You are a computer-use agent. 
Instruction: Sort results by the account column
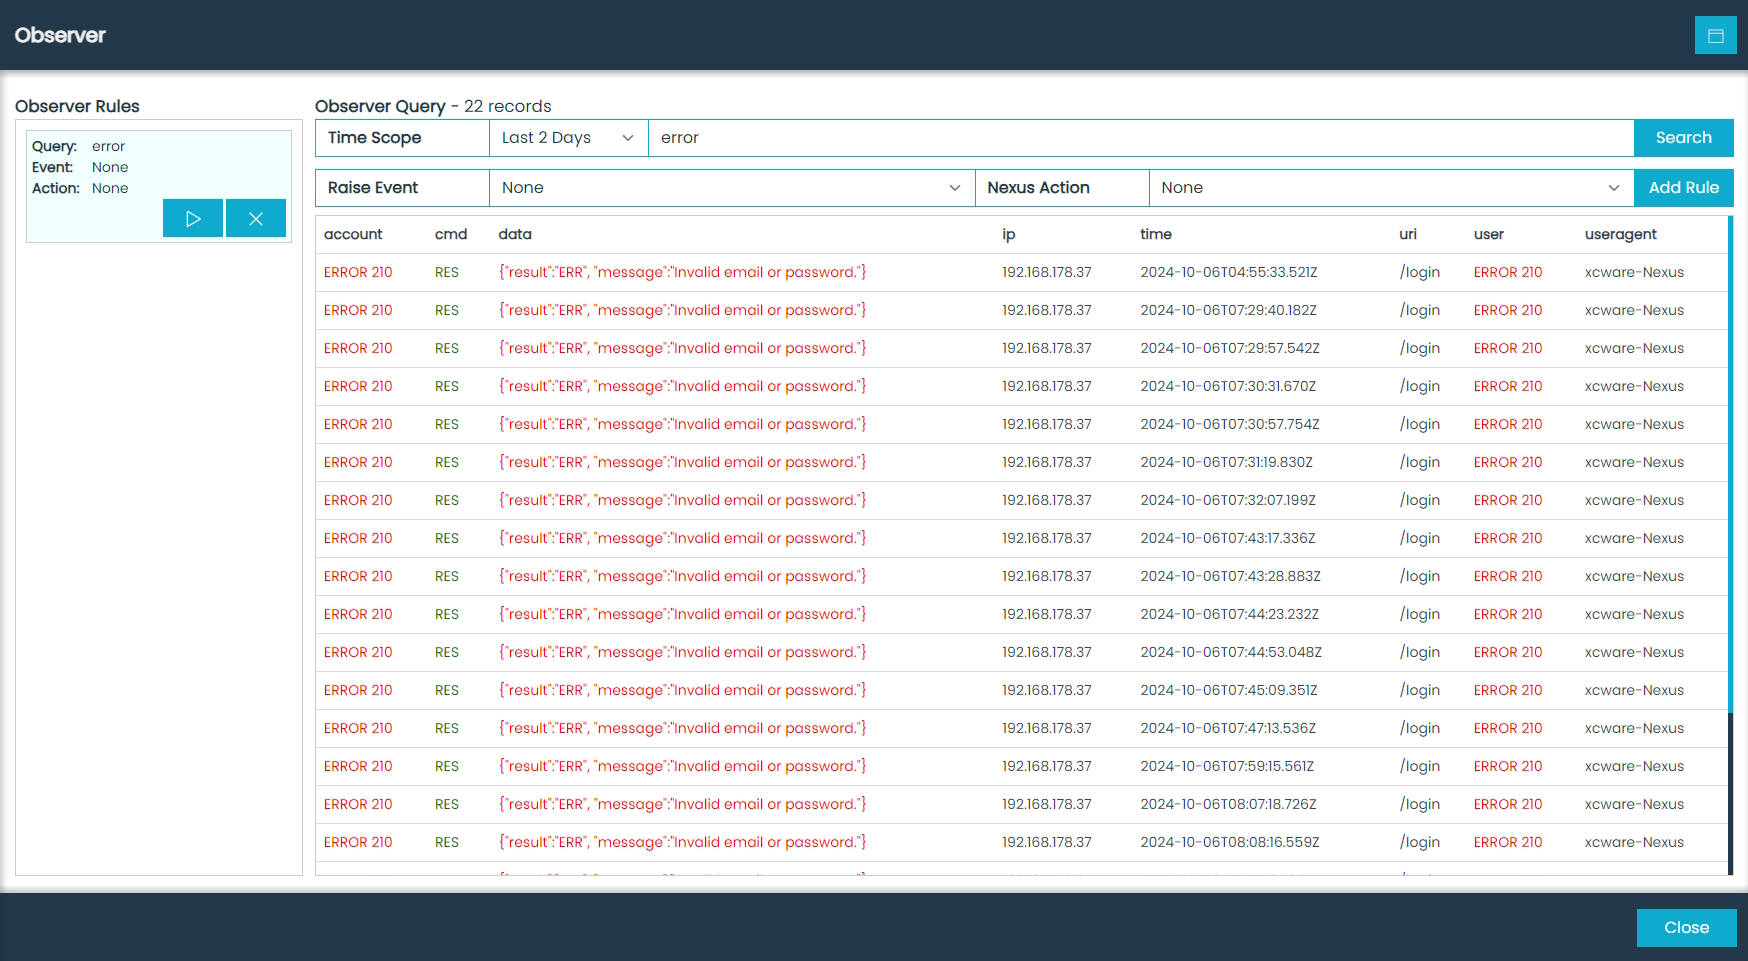(x=353, y=234)
